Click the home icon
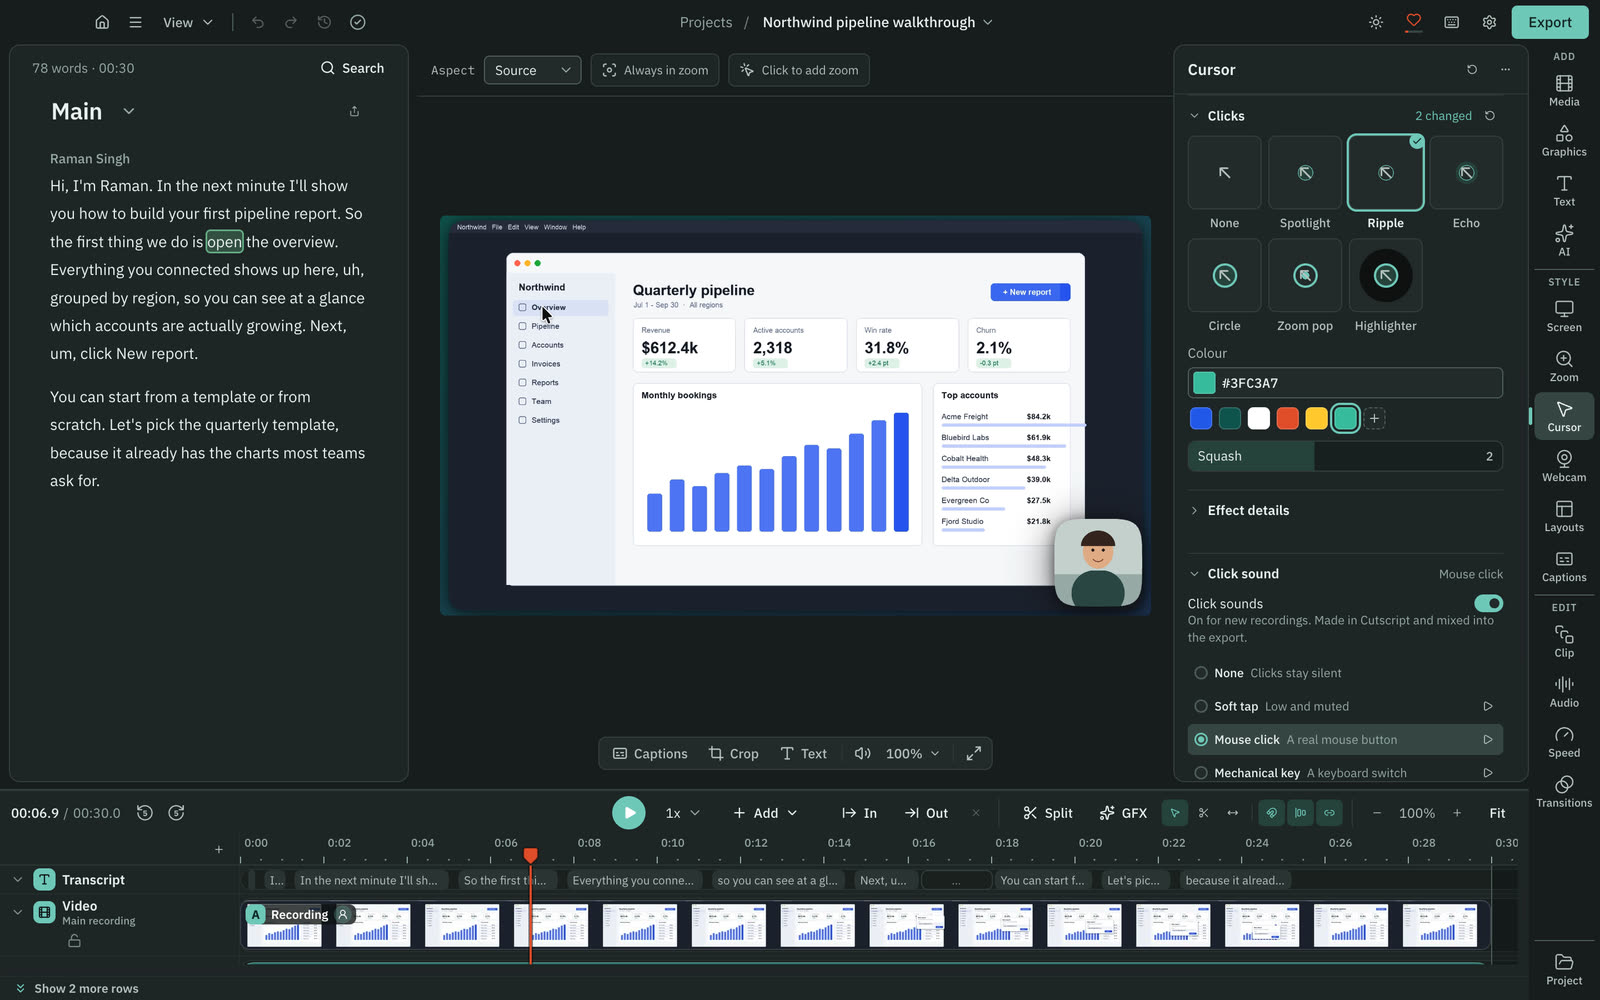This screenshot has width=1600, height=1000. (x=102, y=22)
